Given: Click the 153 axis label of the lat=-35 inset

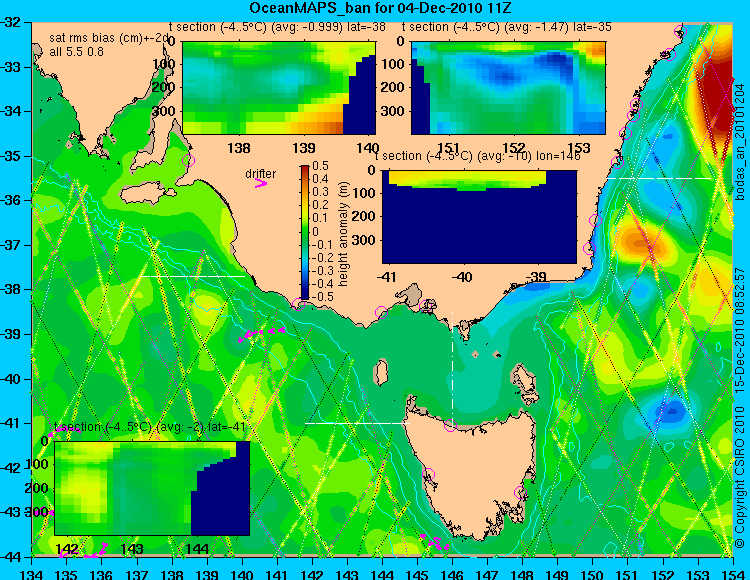Looking at the screenshot, I should click(579, 148).
